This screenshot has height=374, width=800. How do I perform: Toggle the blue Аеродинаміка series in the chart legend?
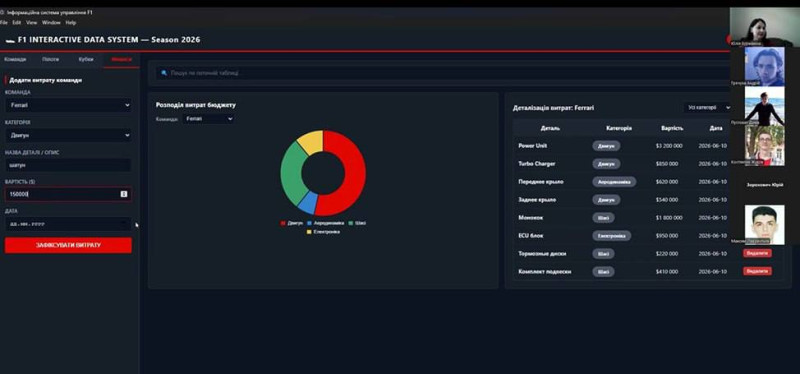pos(326,223)
